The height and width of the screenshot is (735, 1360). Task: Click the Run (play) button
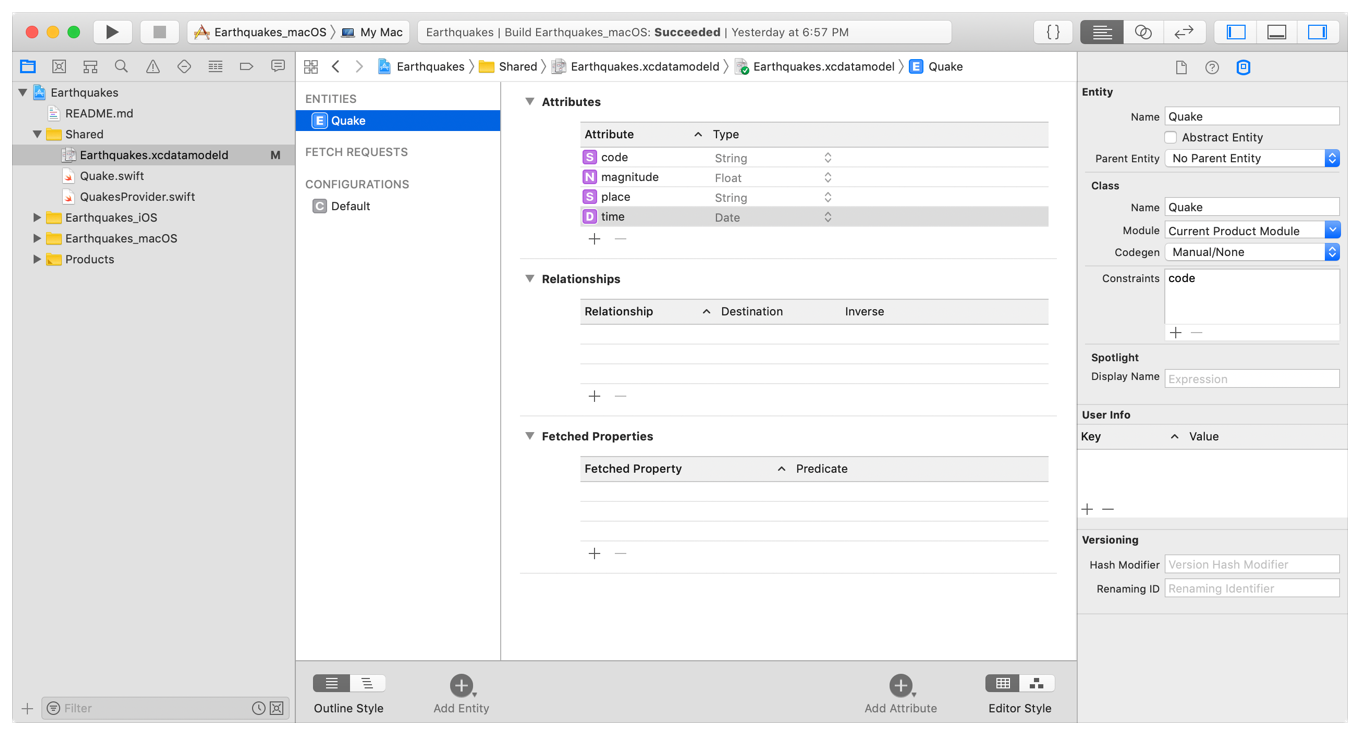[112, 32]
